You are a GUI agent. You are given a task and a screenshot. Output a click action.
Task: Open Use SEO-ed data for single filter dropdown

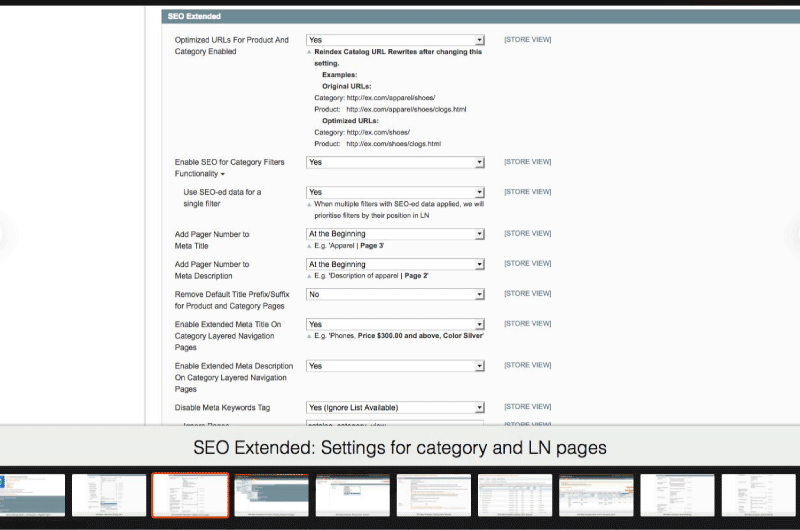pos(395,192)
